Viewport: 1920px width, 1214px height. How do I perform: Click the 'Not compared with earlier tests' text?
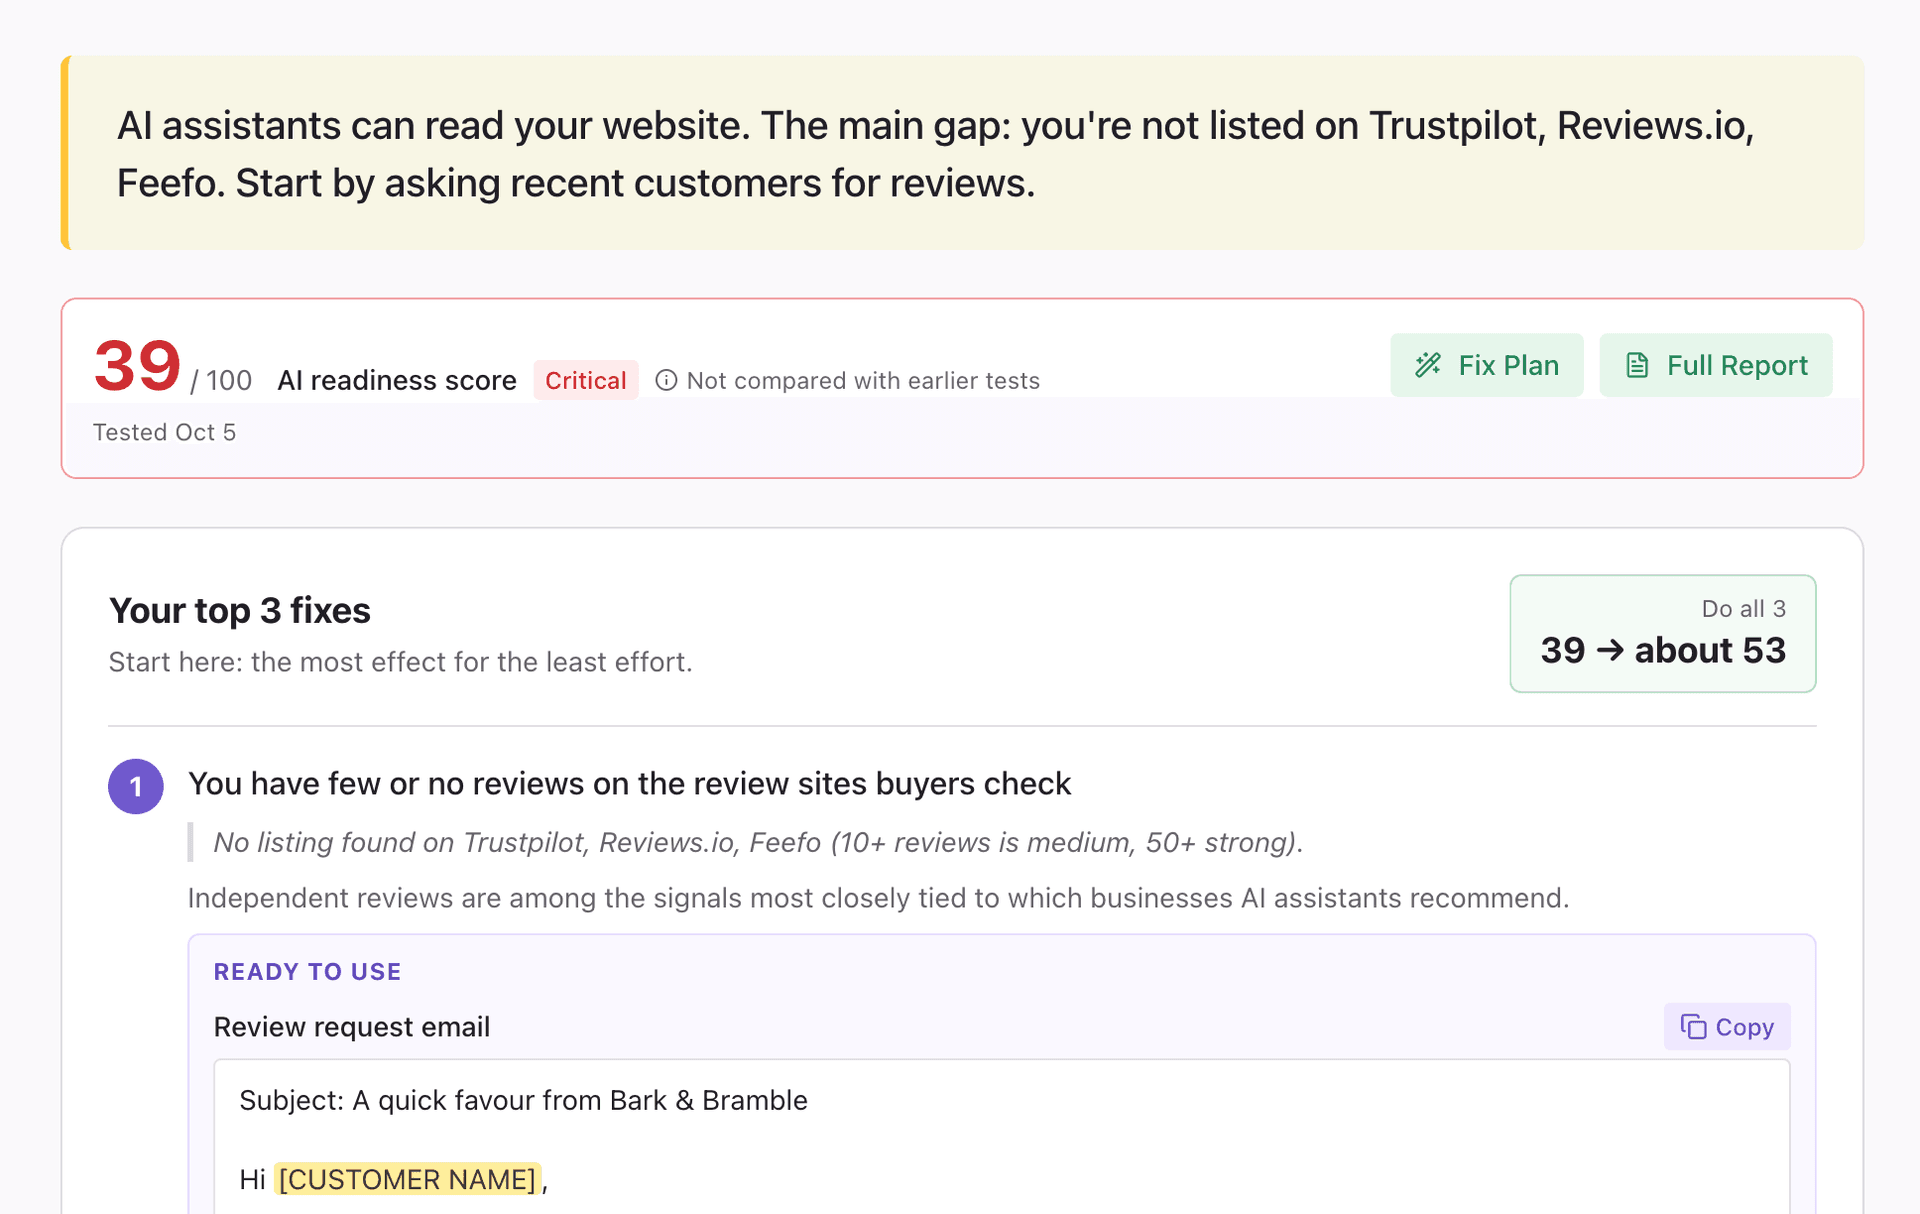(x=863, y=380)
